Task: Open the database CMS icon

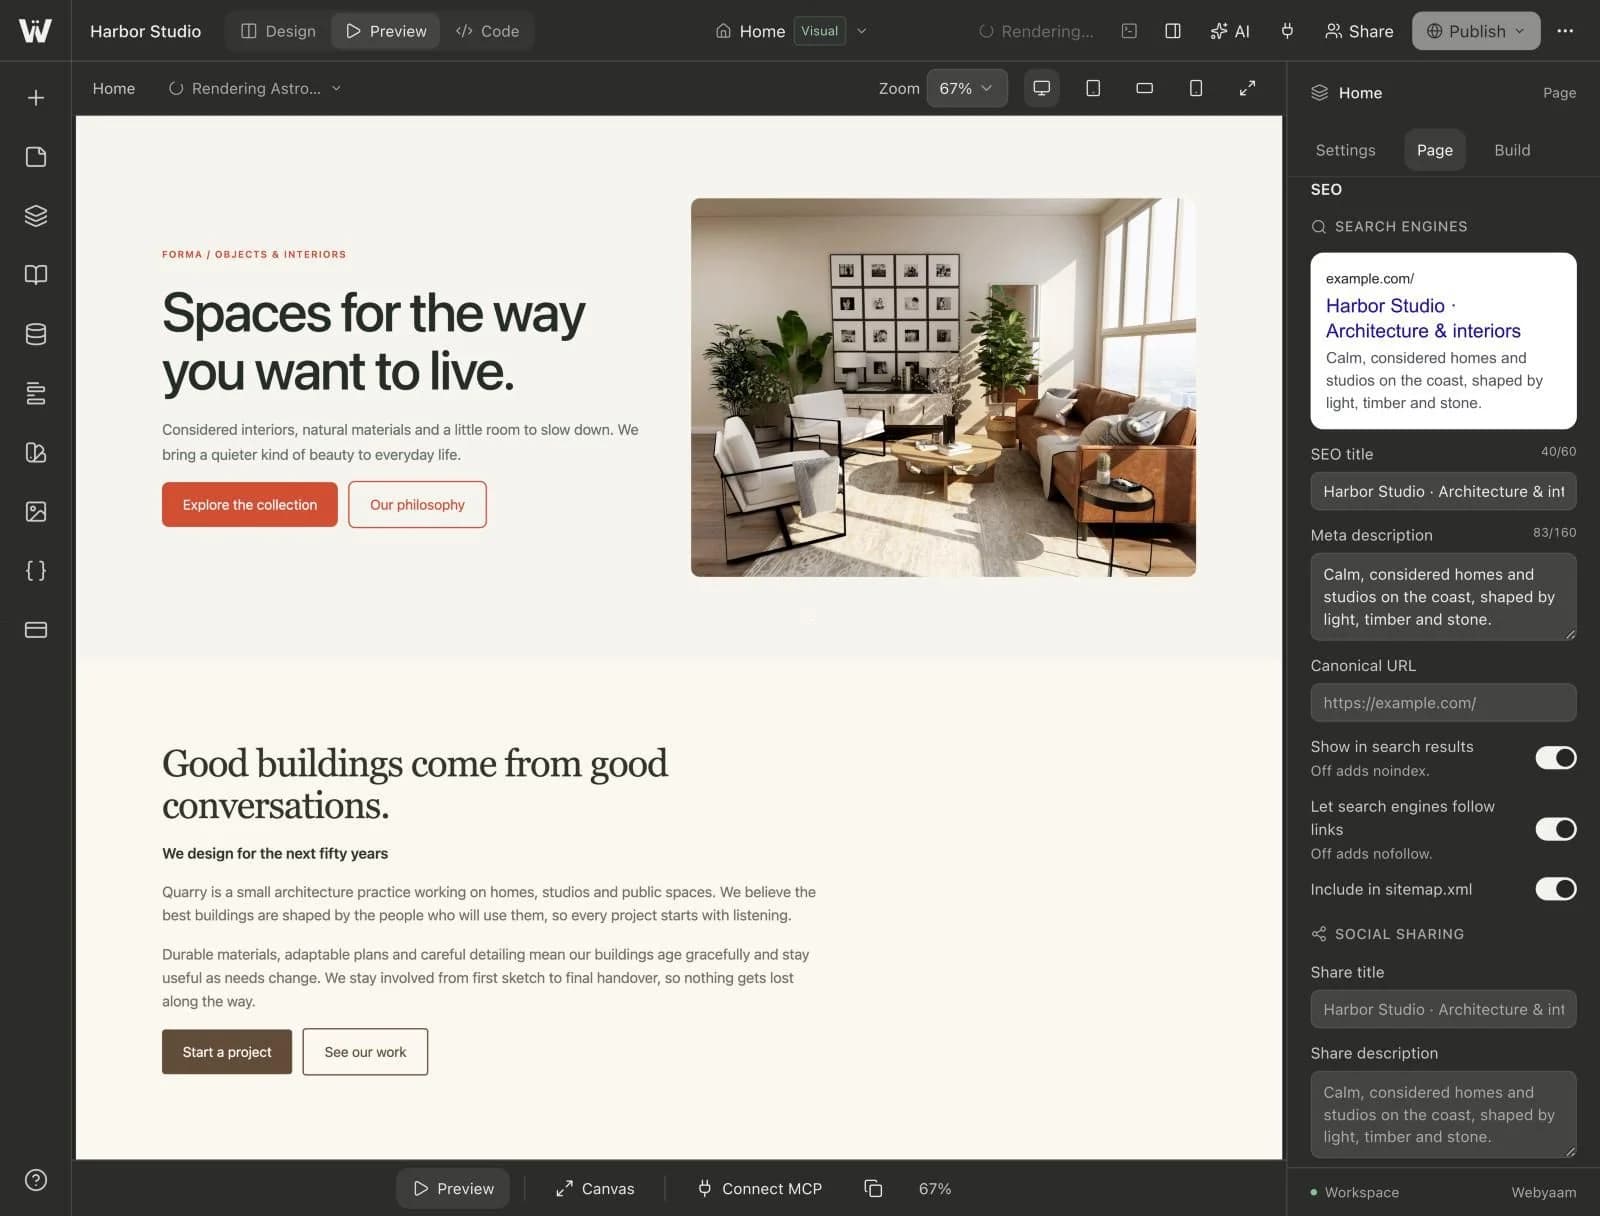Action: (36, 334)
